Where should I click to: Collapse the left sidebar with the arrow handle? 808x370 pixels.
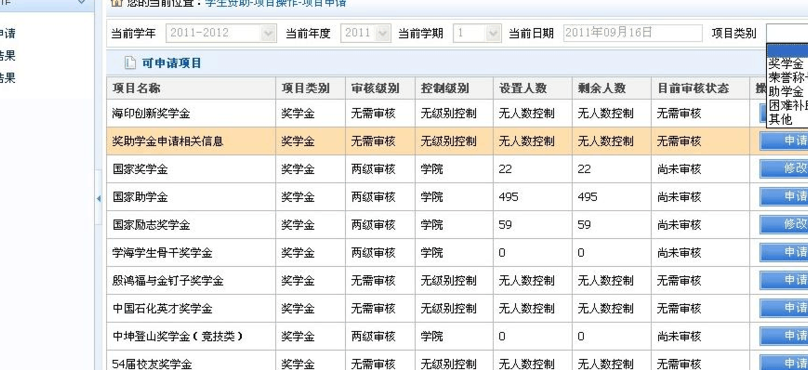(x=98, y=198)
